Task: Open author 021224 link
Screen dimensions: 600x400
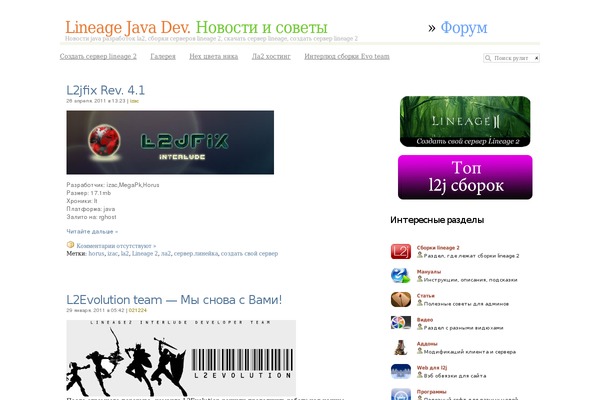Action: (x=138, y=310)
